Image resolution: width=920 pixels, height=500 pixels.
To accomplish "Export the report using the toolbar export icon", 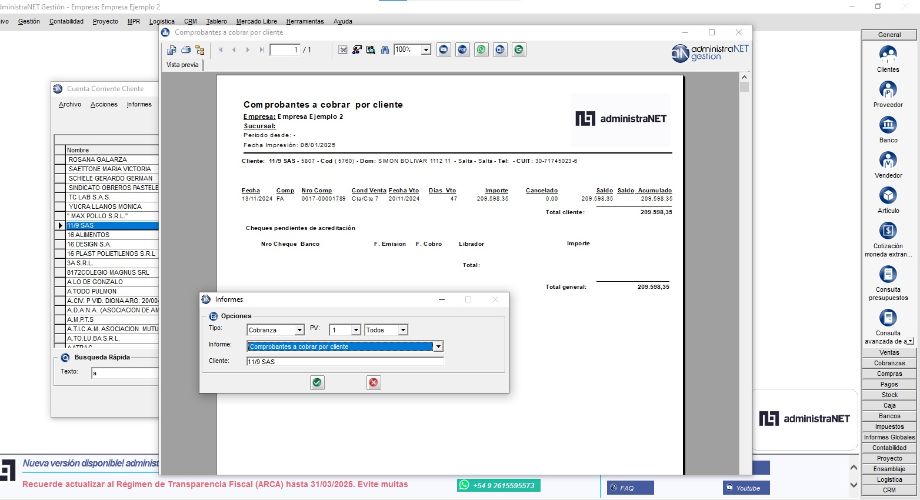I will 171,50.
